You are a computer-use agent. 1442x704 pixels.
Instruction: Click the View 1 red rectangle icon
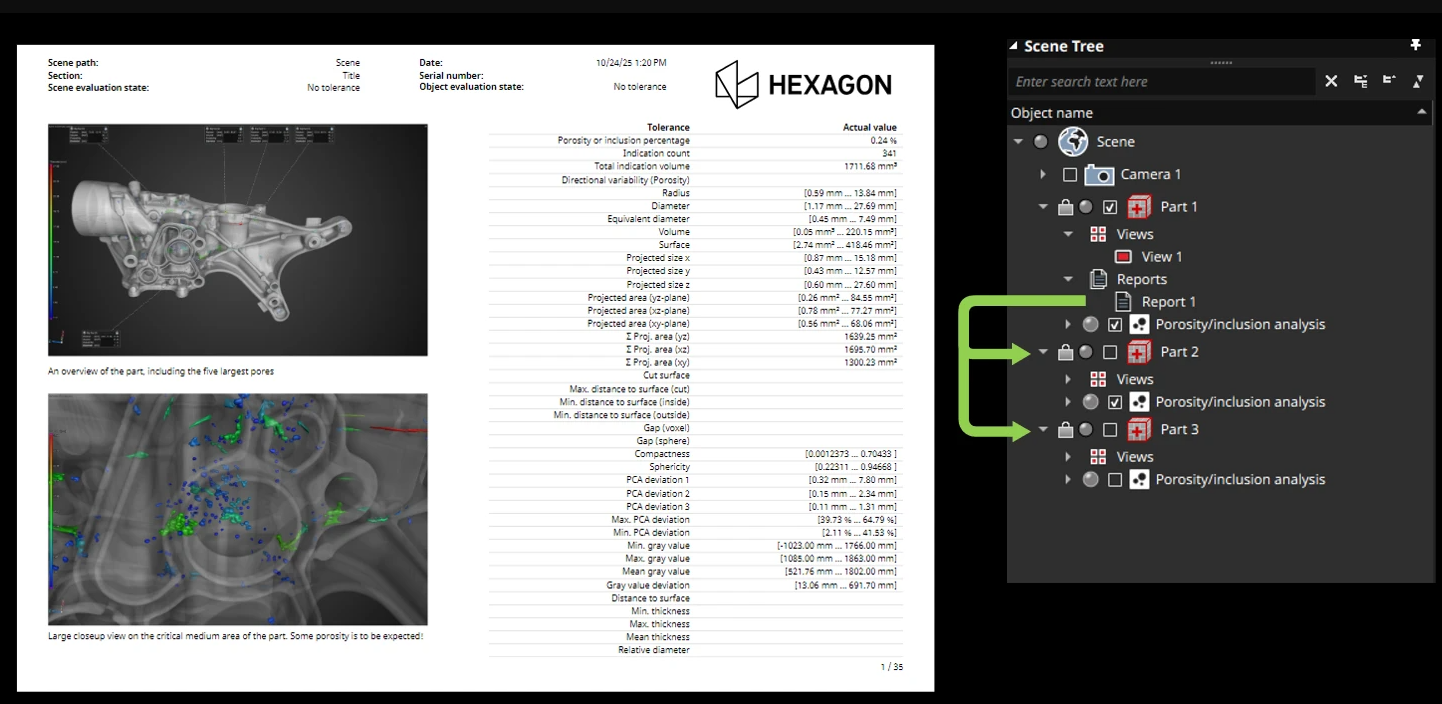[x=1123, y=257]
